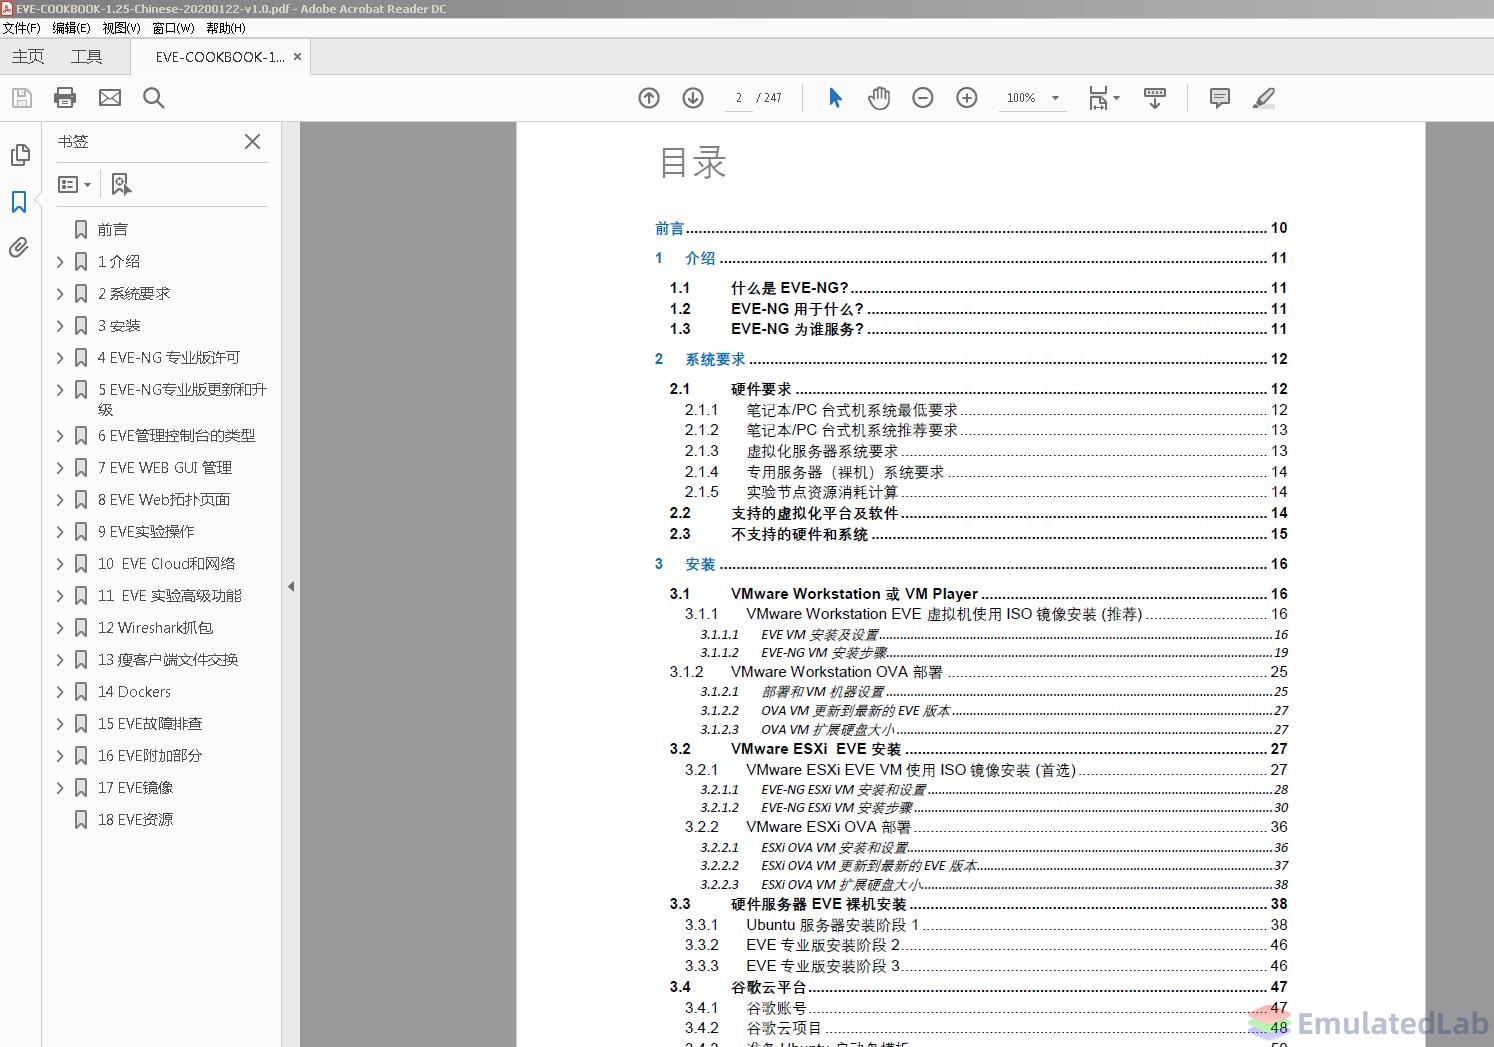The width and height of the screenshot is (1494, 1047).
Task: Expand the 3 安装 bookmark
Action: [60, 326]
